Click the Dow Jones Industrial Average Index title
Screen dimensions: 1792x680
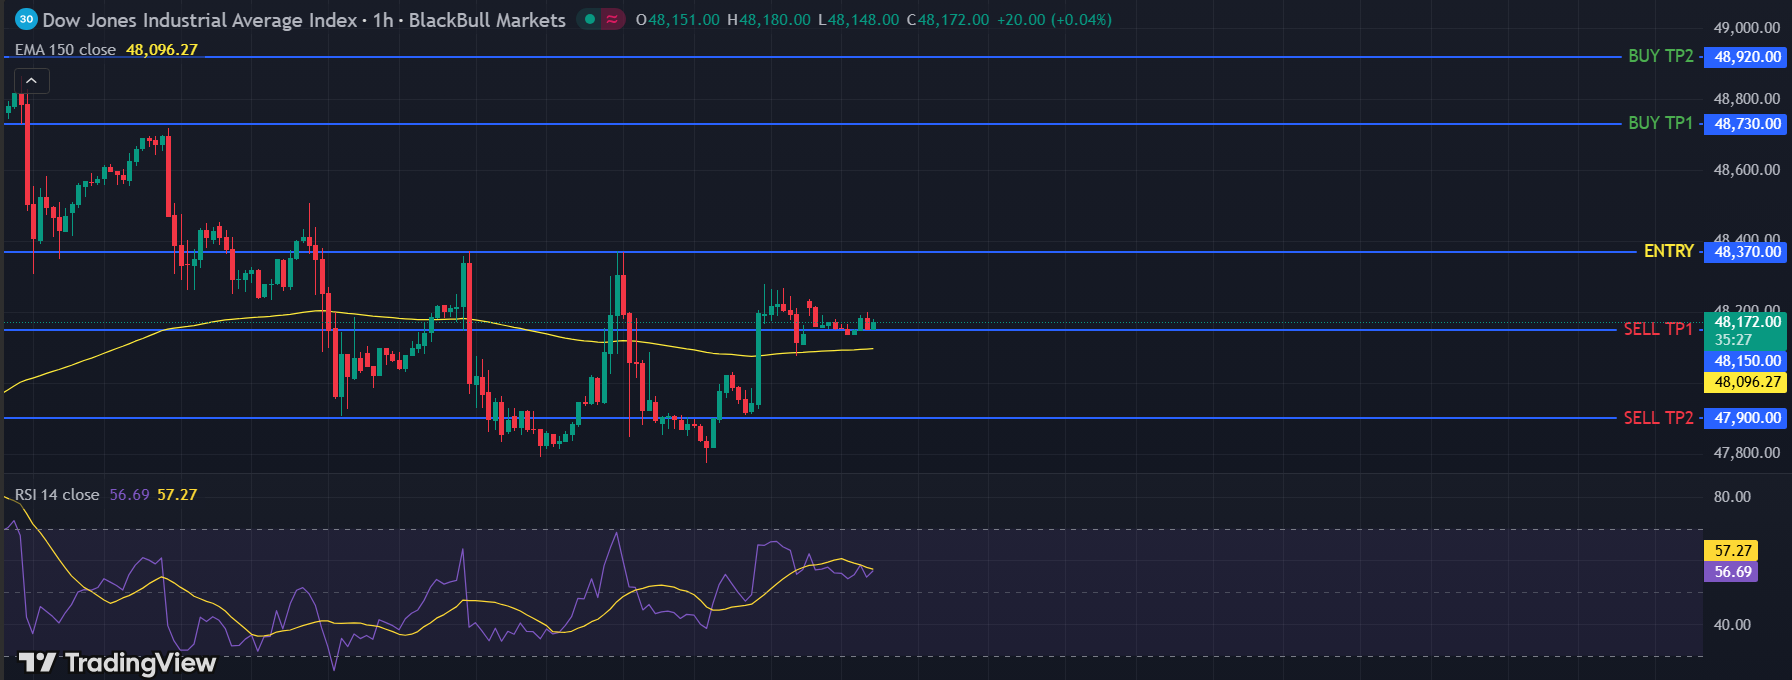click(x=200, y=20)
